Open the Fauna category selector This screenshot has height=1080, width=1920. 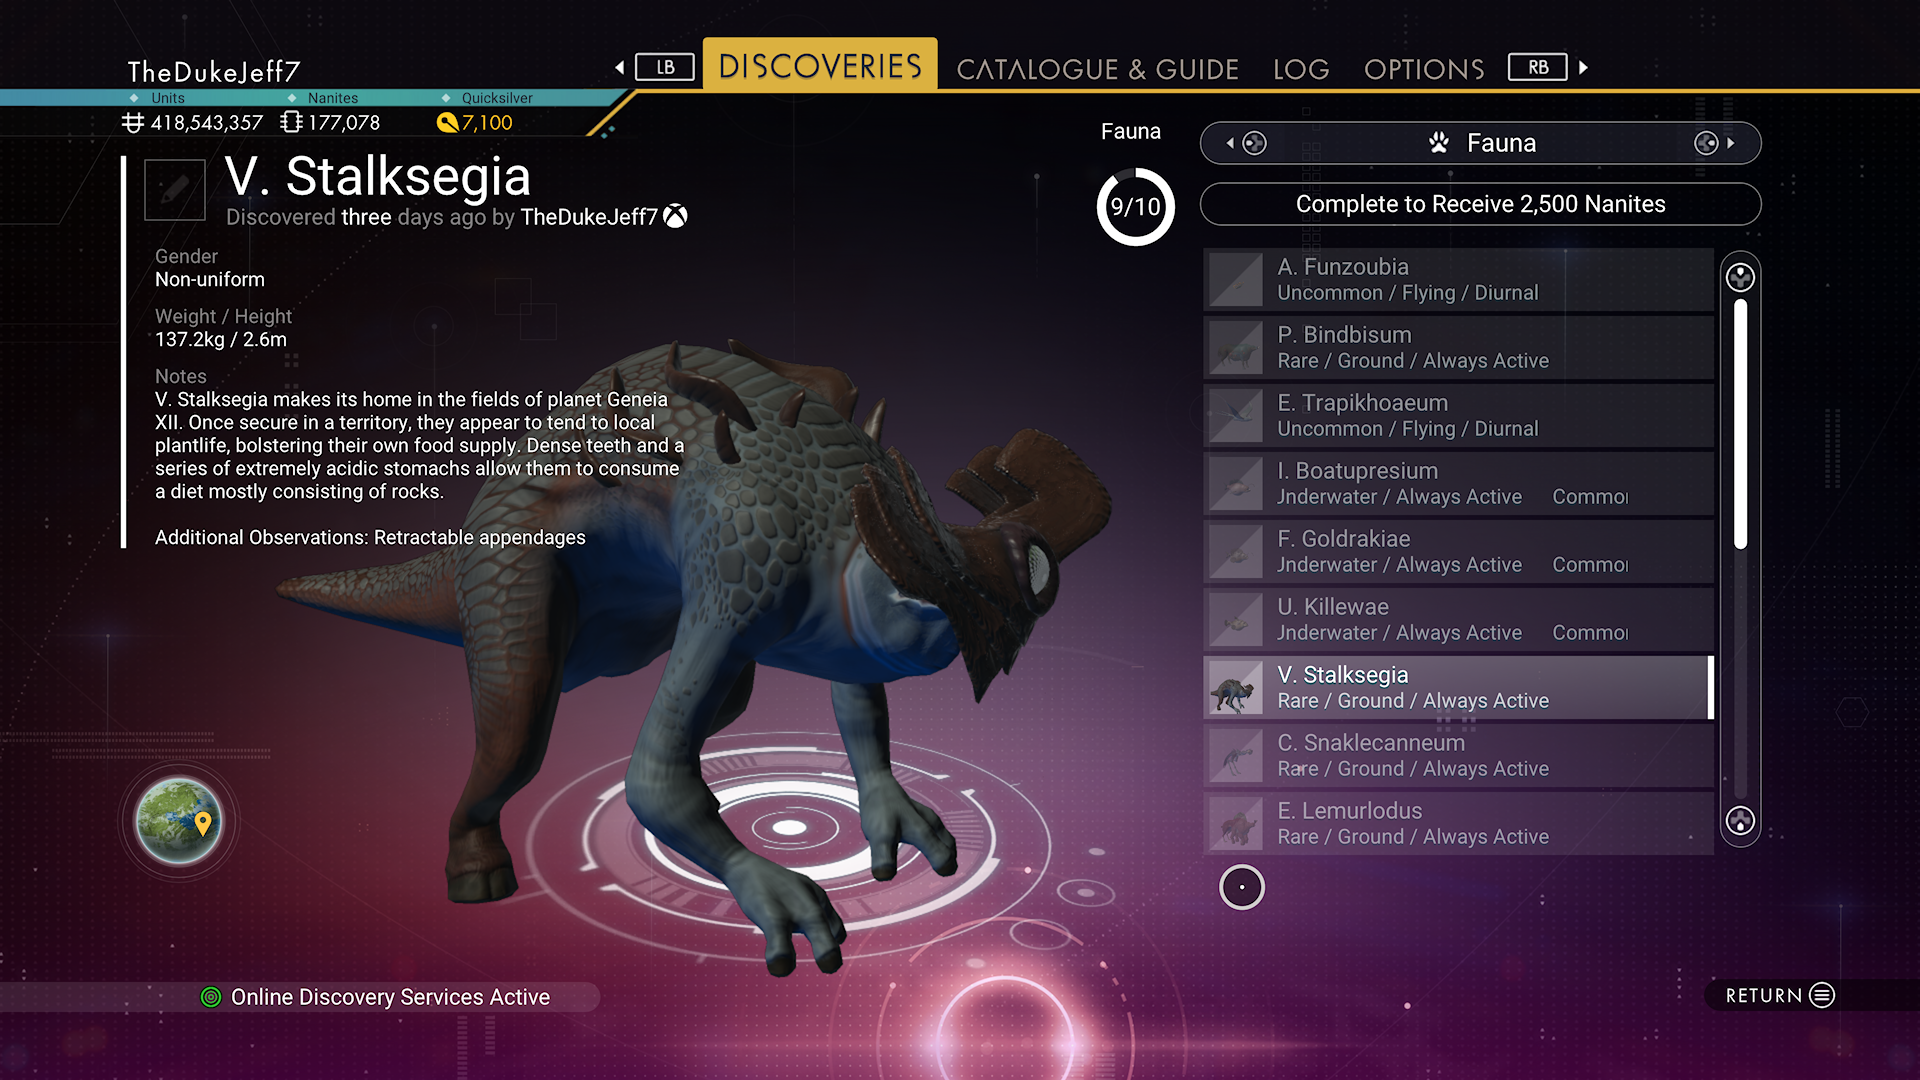click(1480, 143)
